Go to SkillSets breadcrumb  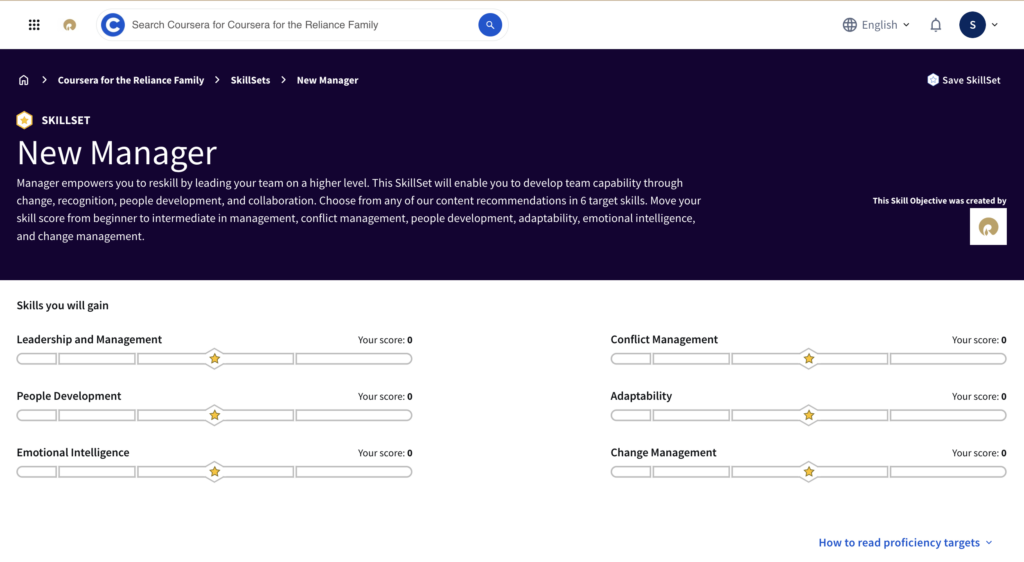(250, 80)
